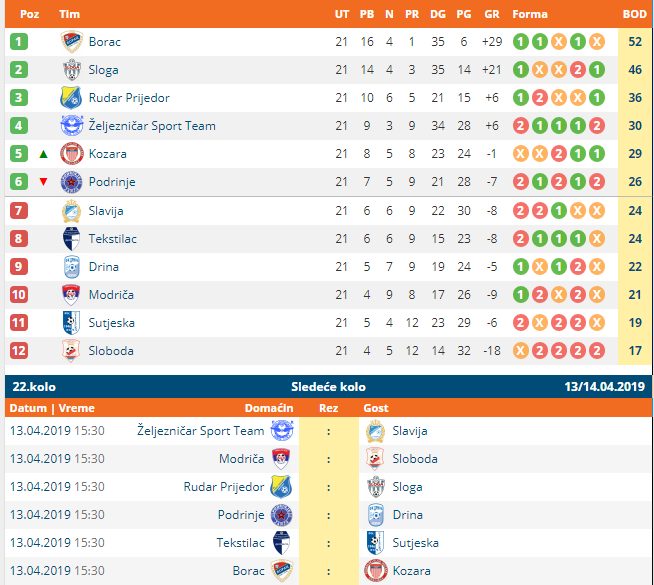The height and width of the screenshot is (585, 654).
Task: Click the Sloboda crest in standings table
Action: click(x=71, y=351)
